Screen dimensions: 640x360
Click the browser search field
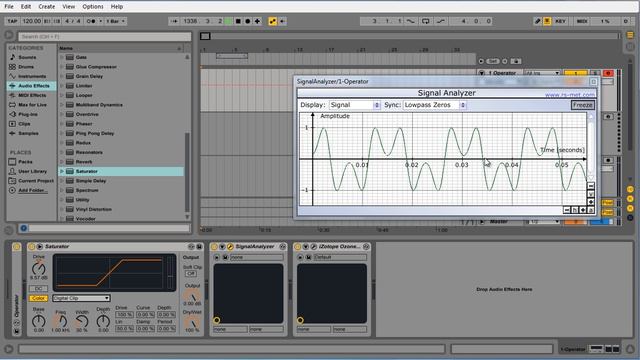click(104, 37)
